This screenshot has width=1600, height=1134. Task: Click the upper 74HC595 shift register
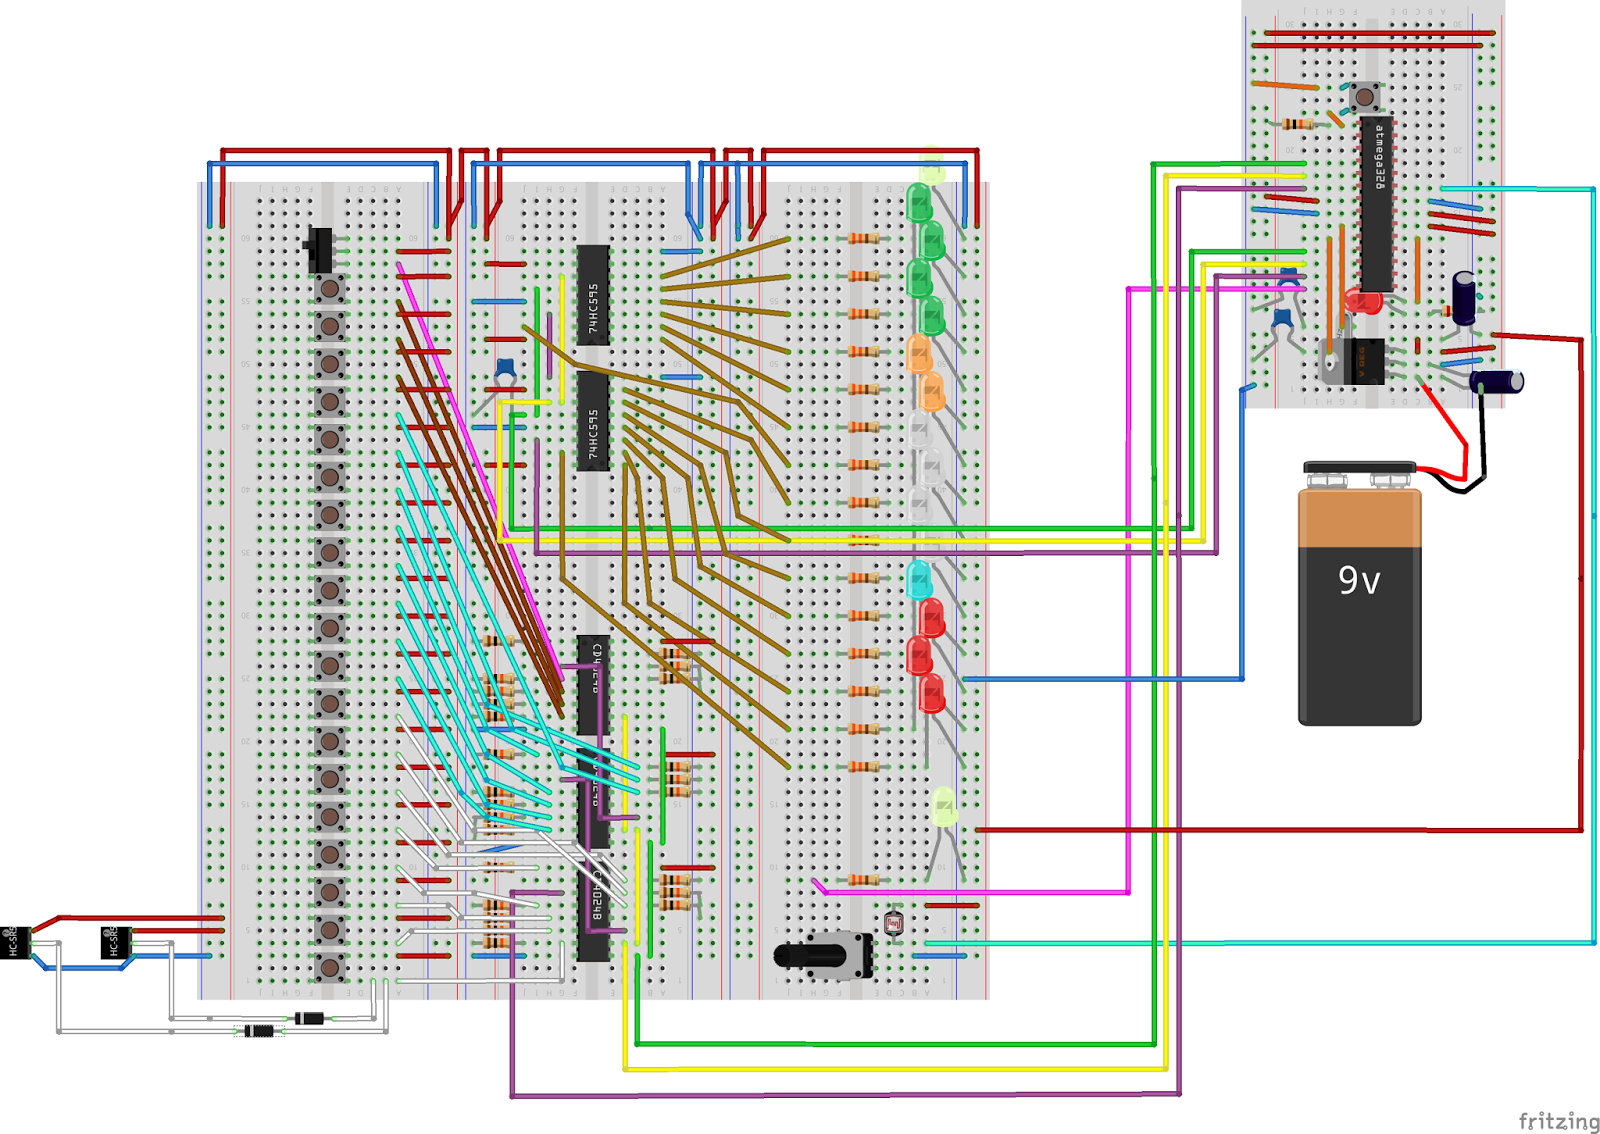[591, 295]
